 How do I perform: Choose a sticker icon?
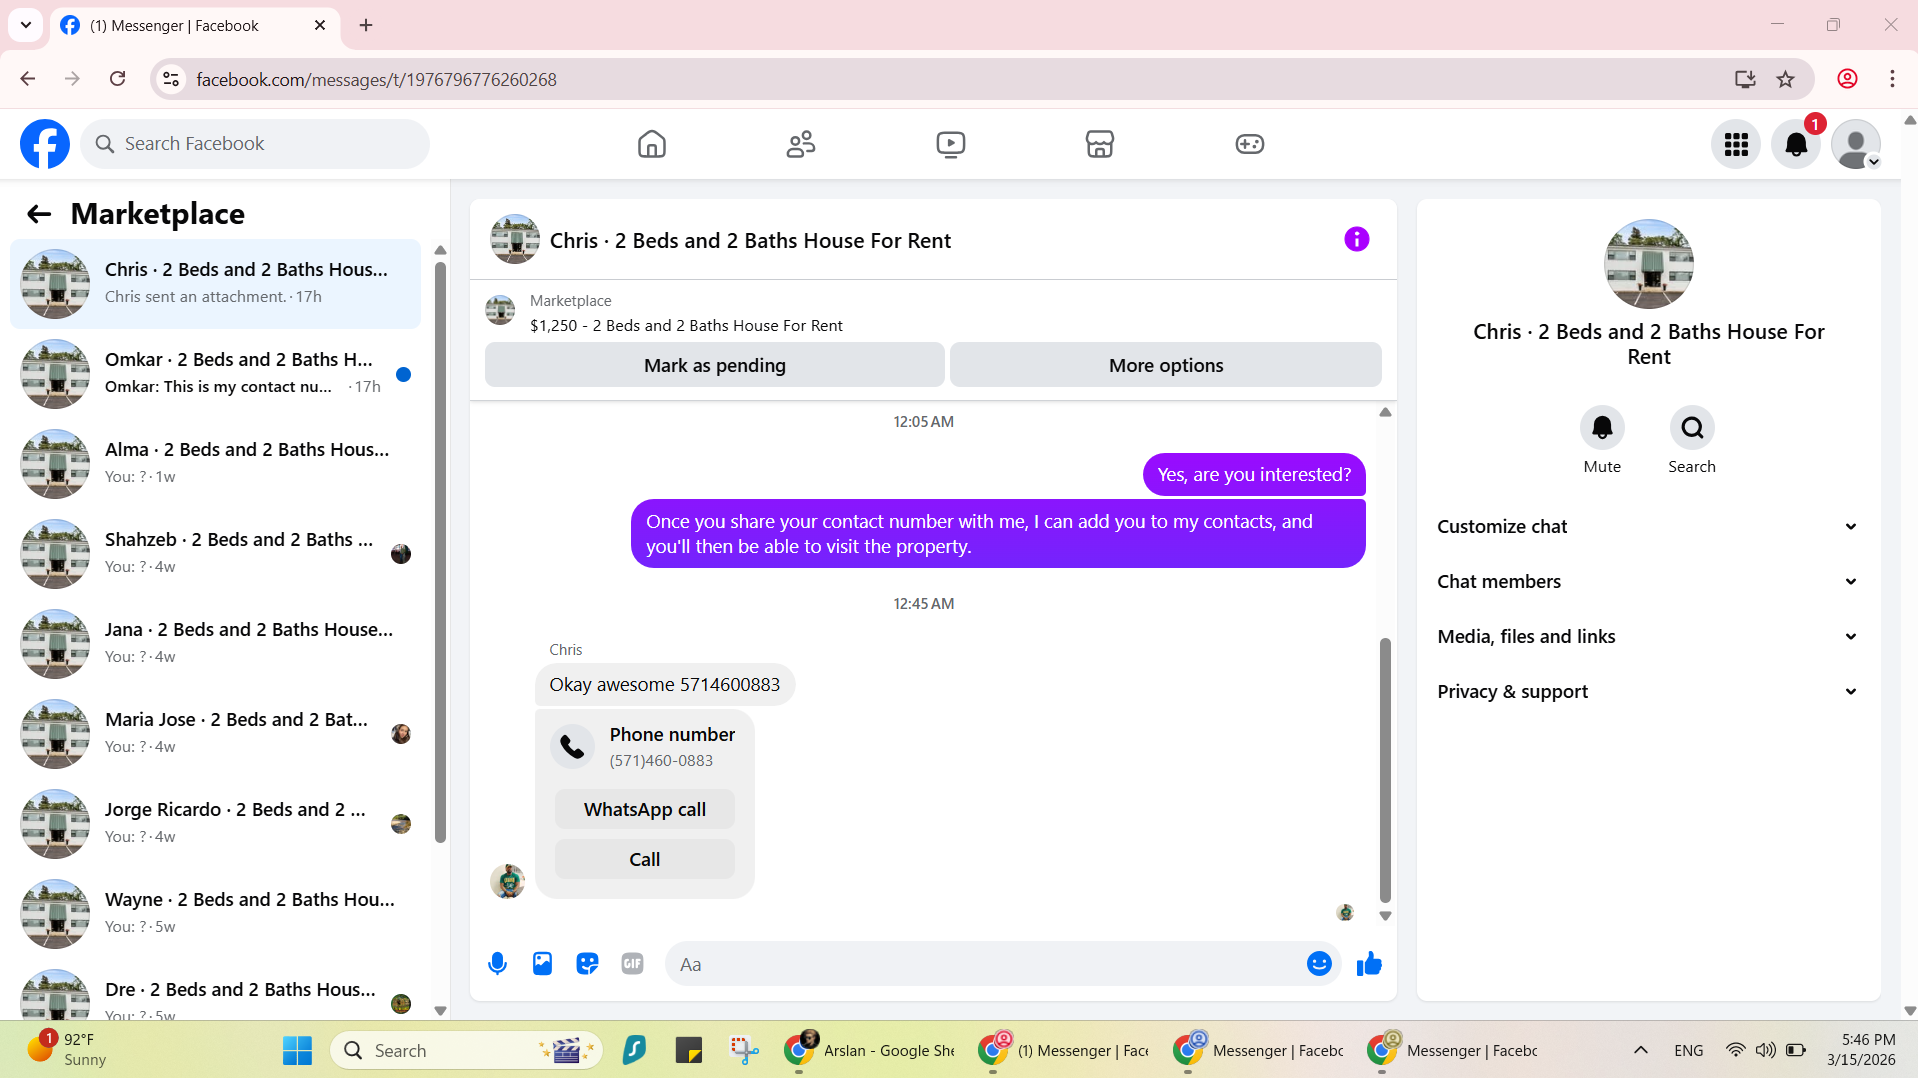point(587,964)
